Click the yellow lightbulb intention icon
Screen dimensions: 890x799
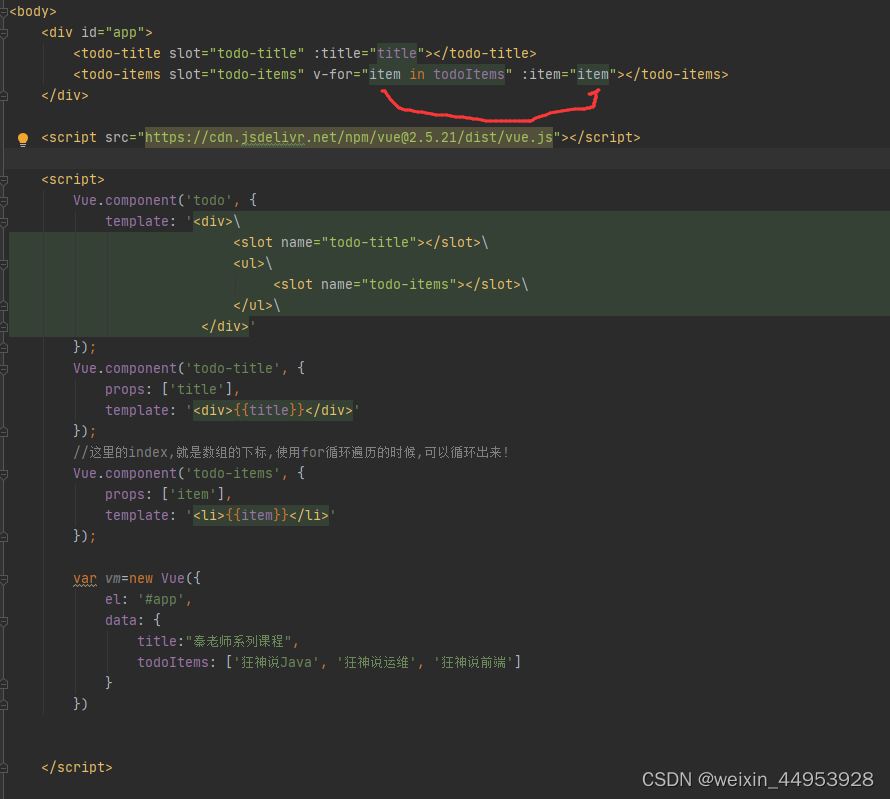[23, 139]
